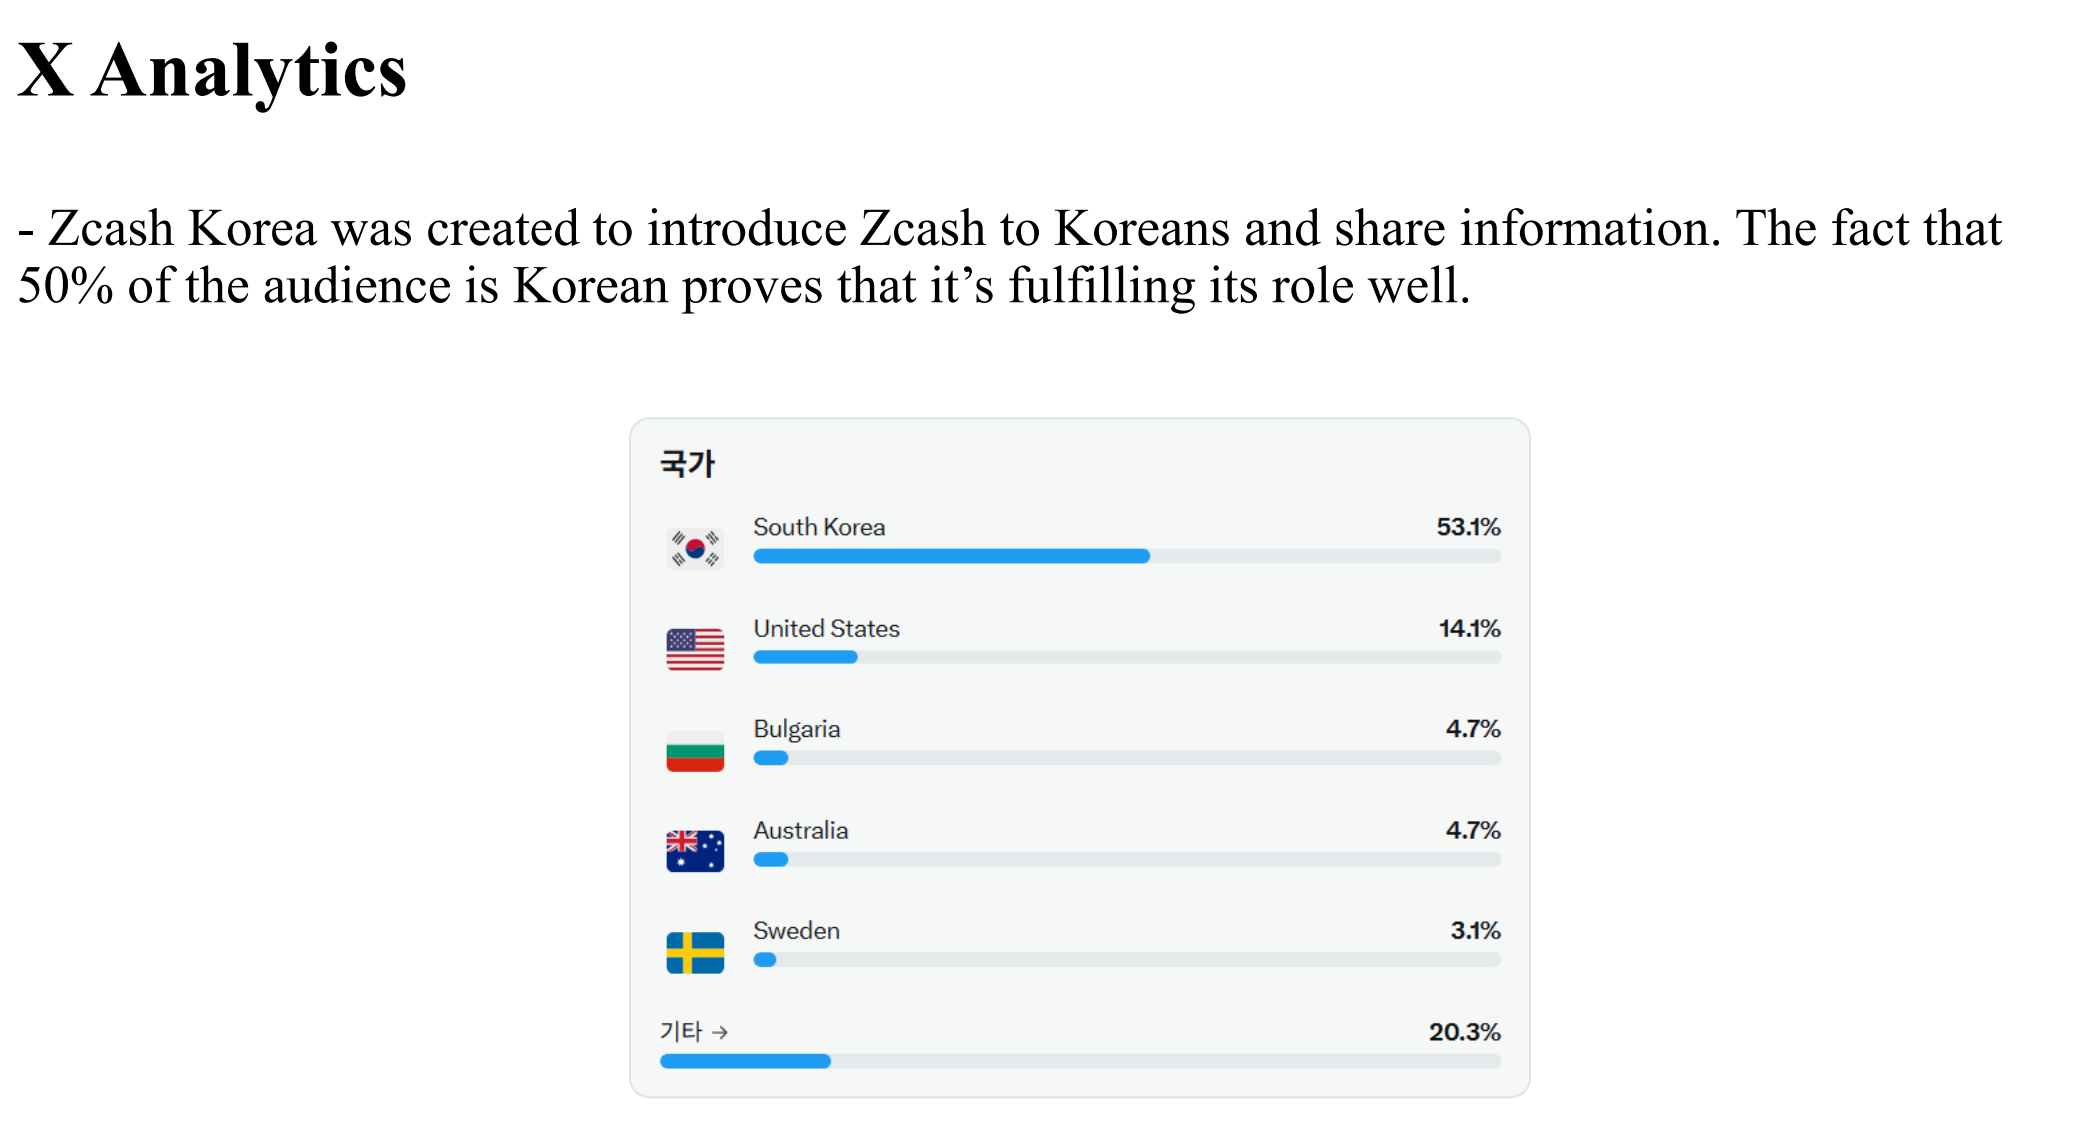Open the 기타 arrow link
Screen dimensions: 2078x1143
[694, 1031]
